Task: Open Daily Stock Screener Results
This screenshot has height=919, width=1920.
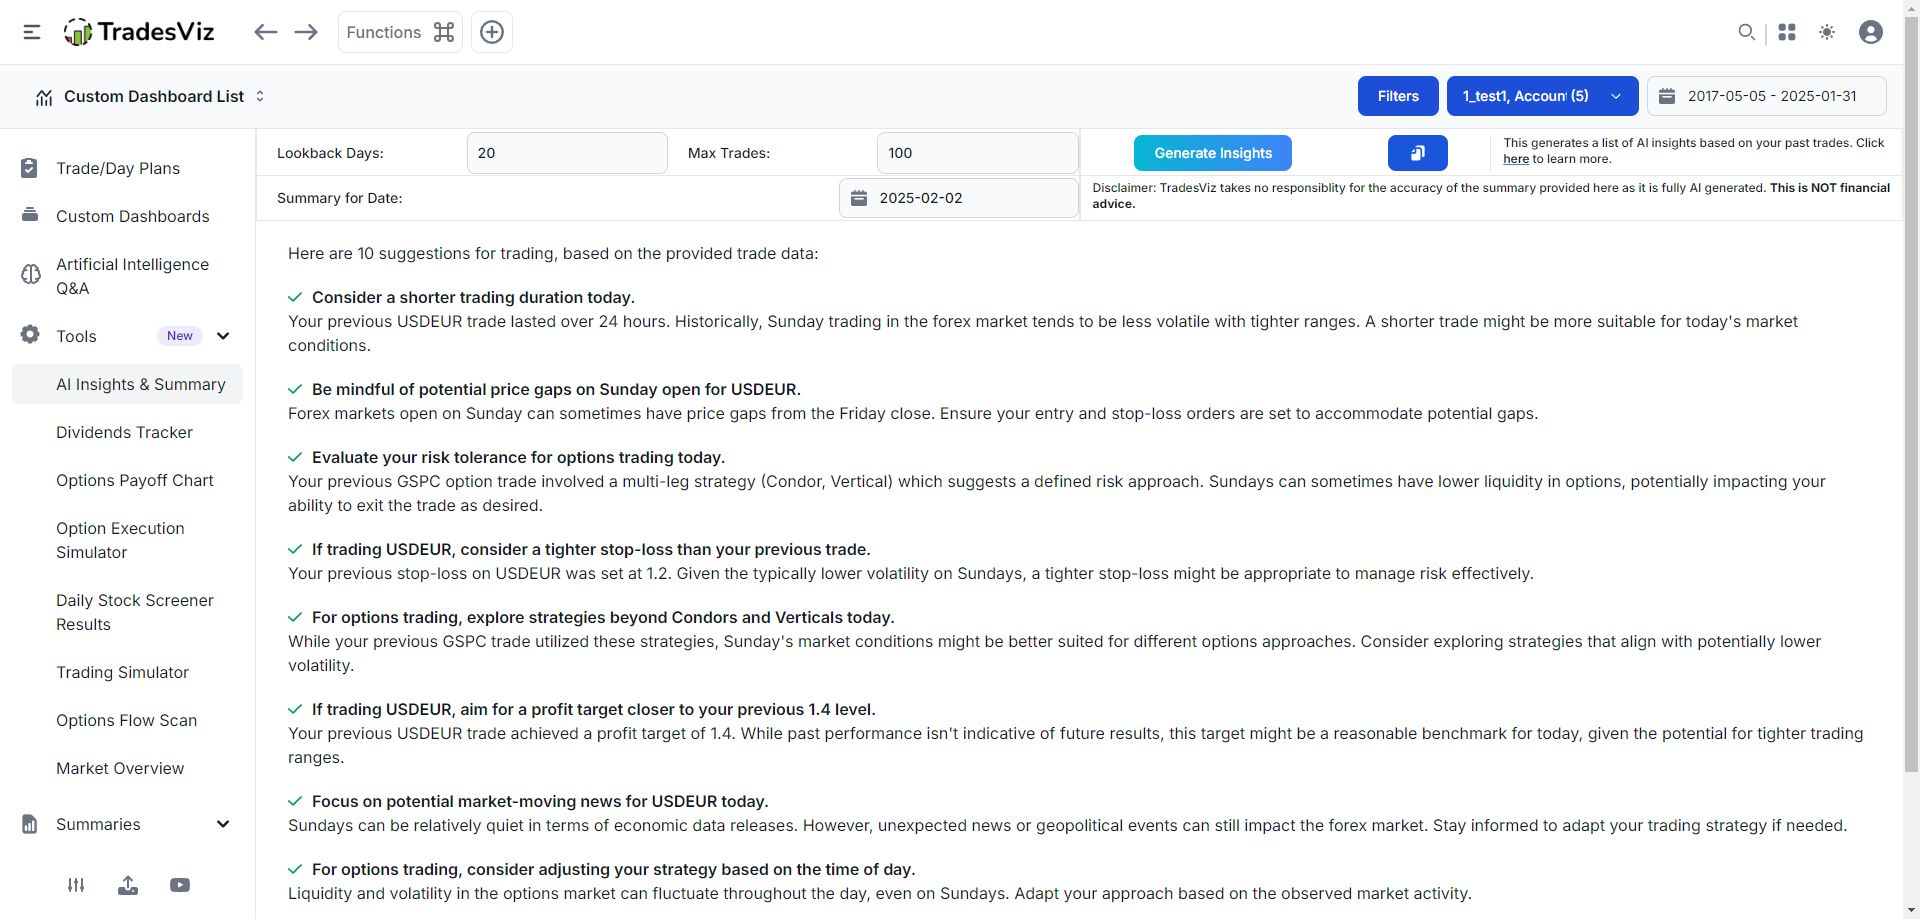Action: pos(135,612)
